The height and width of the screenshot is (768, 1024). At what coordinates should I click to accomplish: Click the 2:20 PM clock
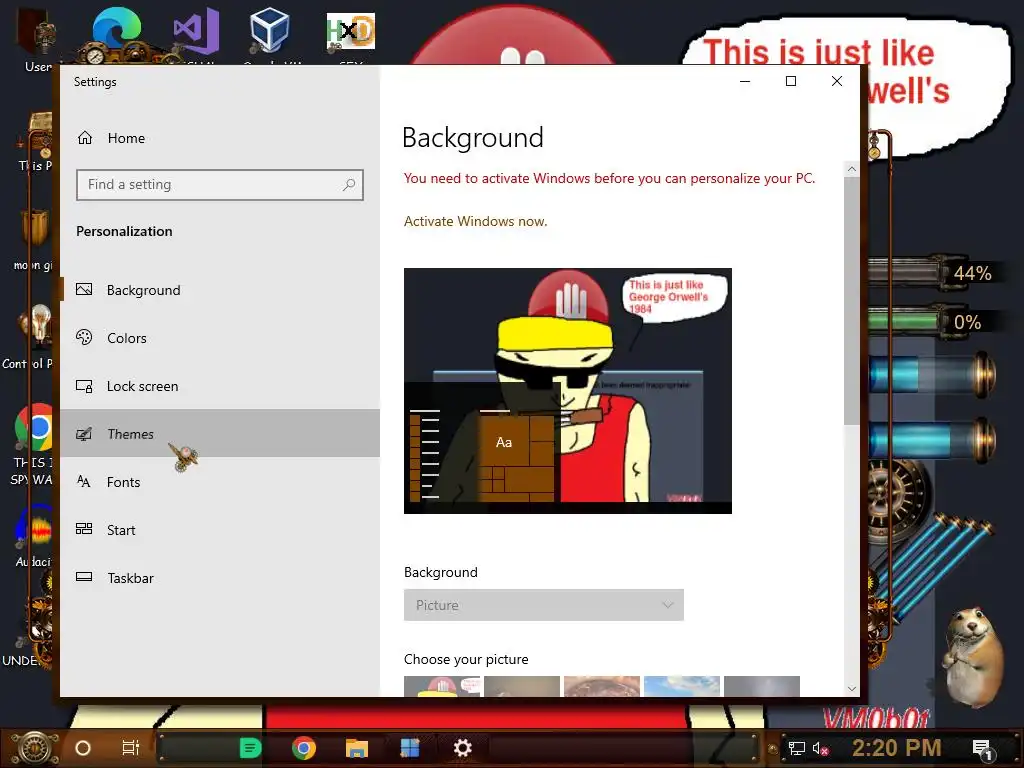tap(897, 748)
